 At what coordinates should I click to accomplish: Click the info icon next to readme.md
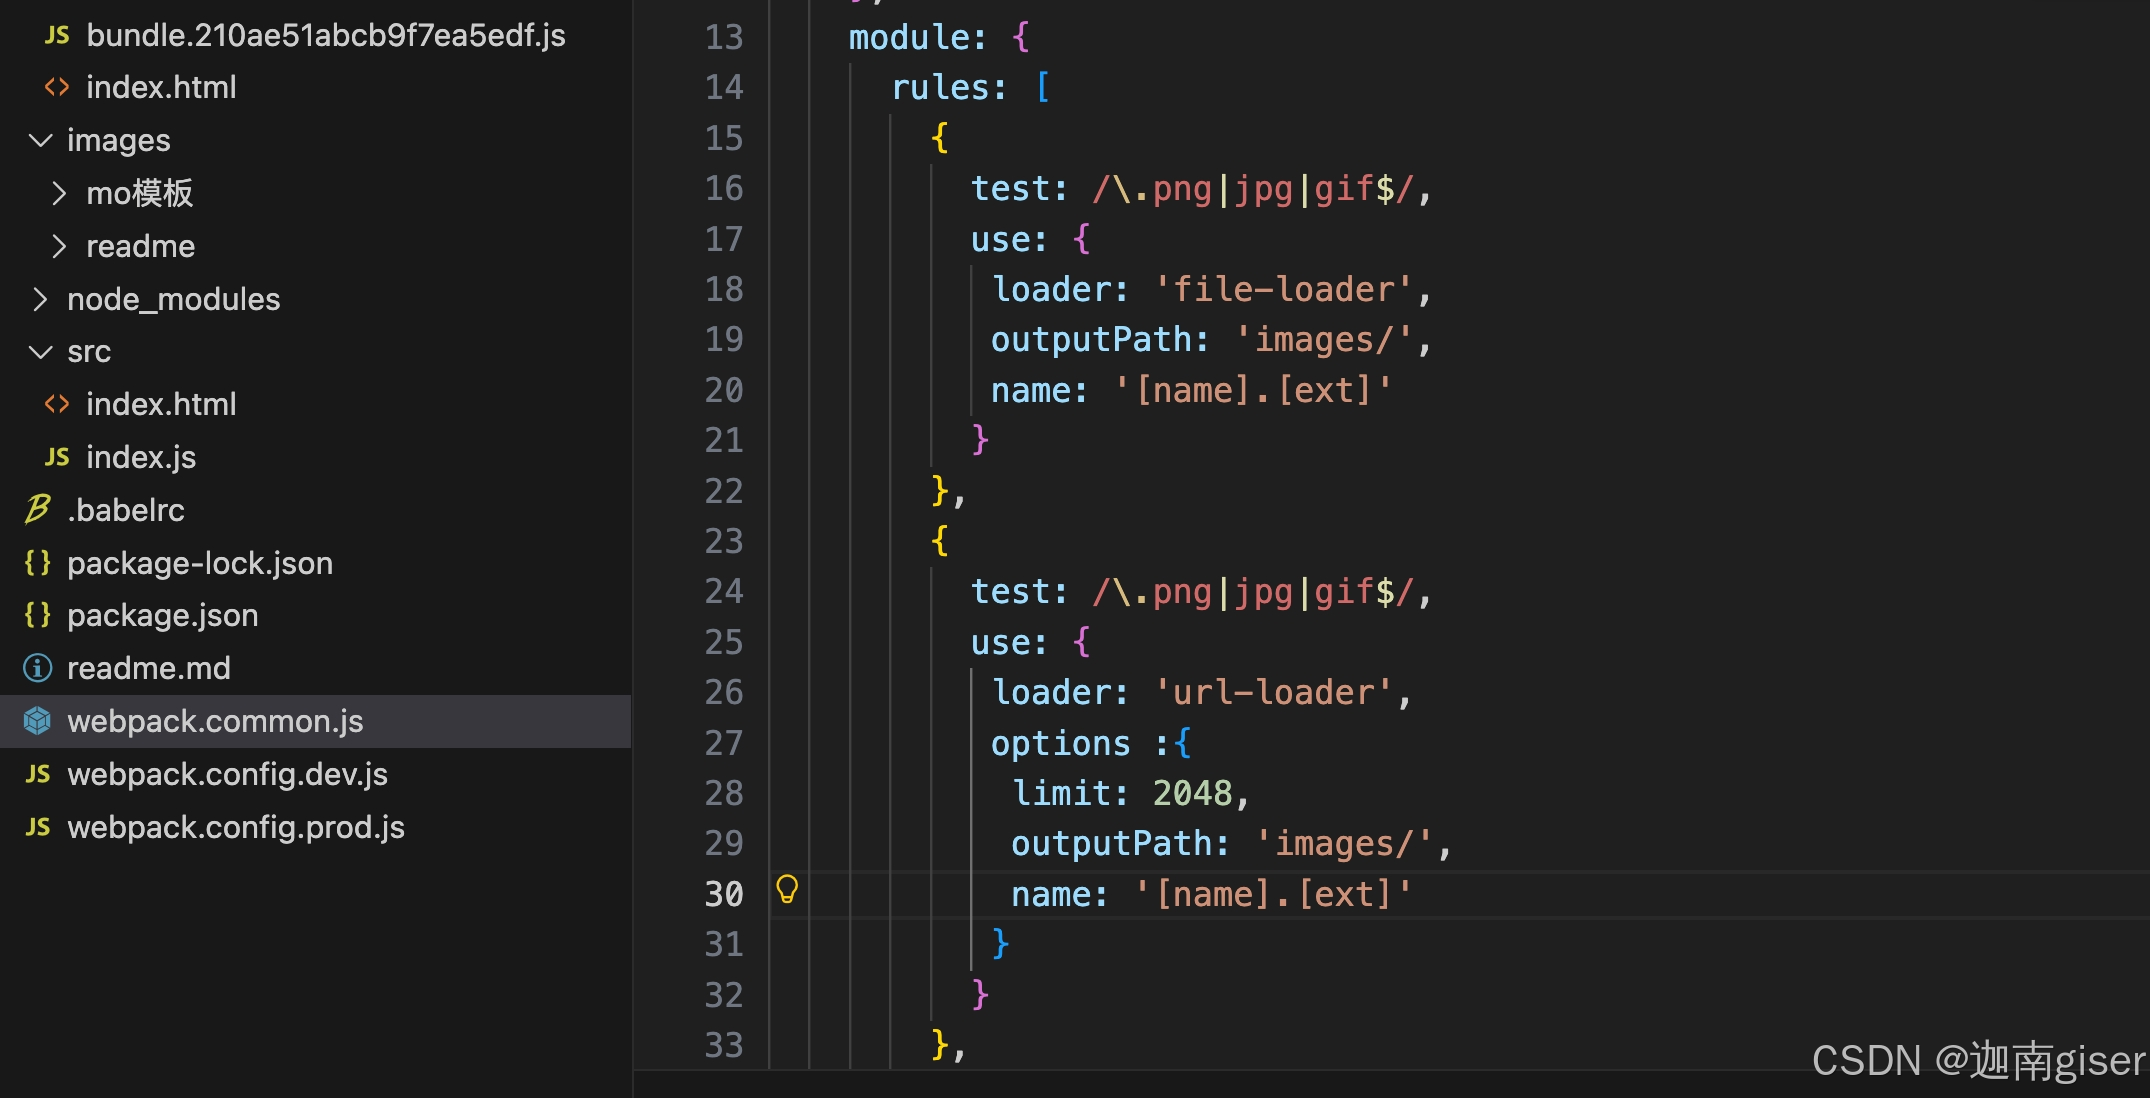pos(38,668)
